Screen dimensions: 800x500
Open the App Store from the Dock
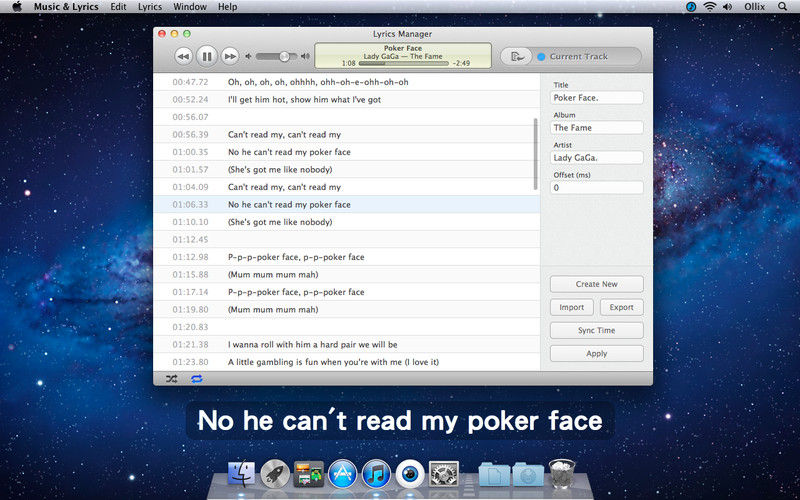(x=342, y=474)
